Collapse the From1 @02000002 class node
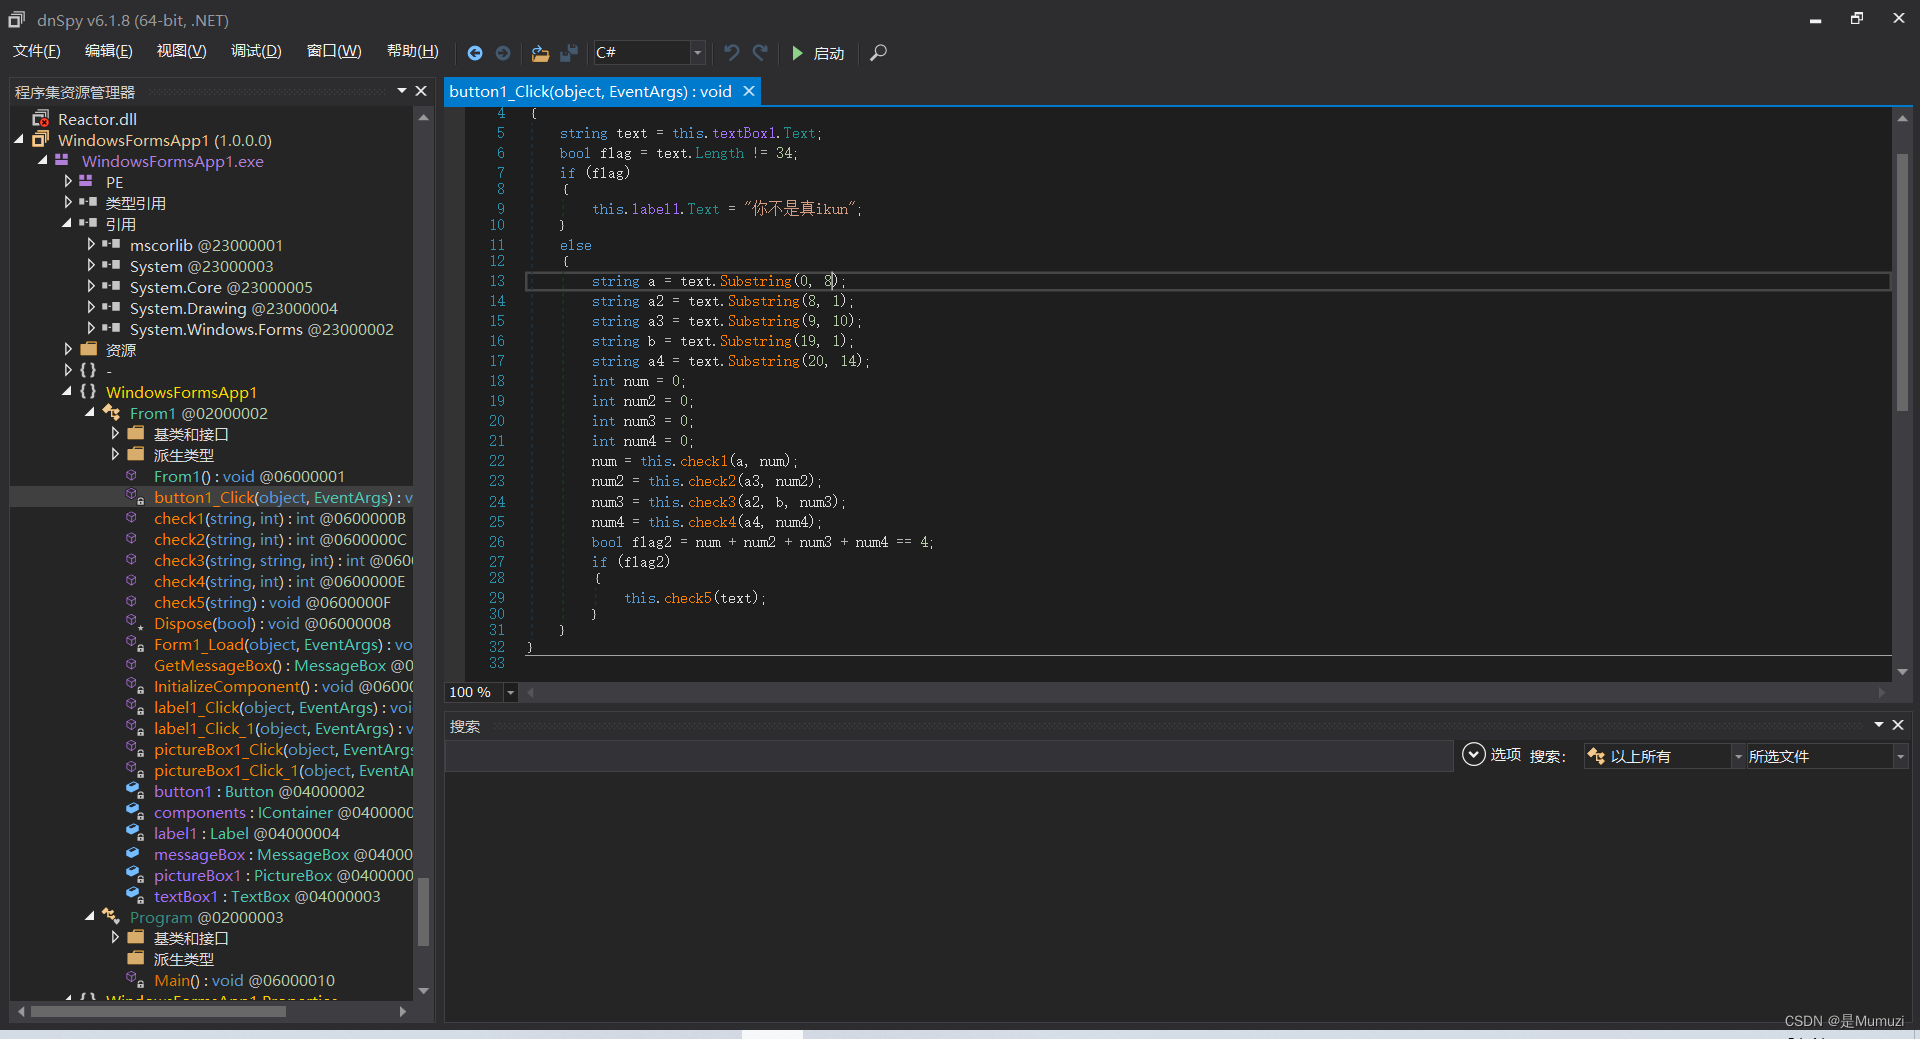 [x=91, y=413]
